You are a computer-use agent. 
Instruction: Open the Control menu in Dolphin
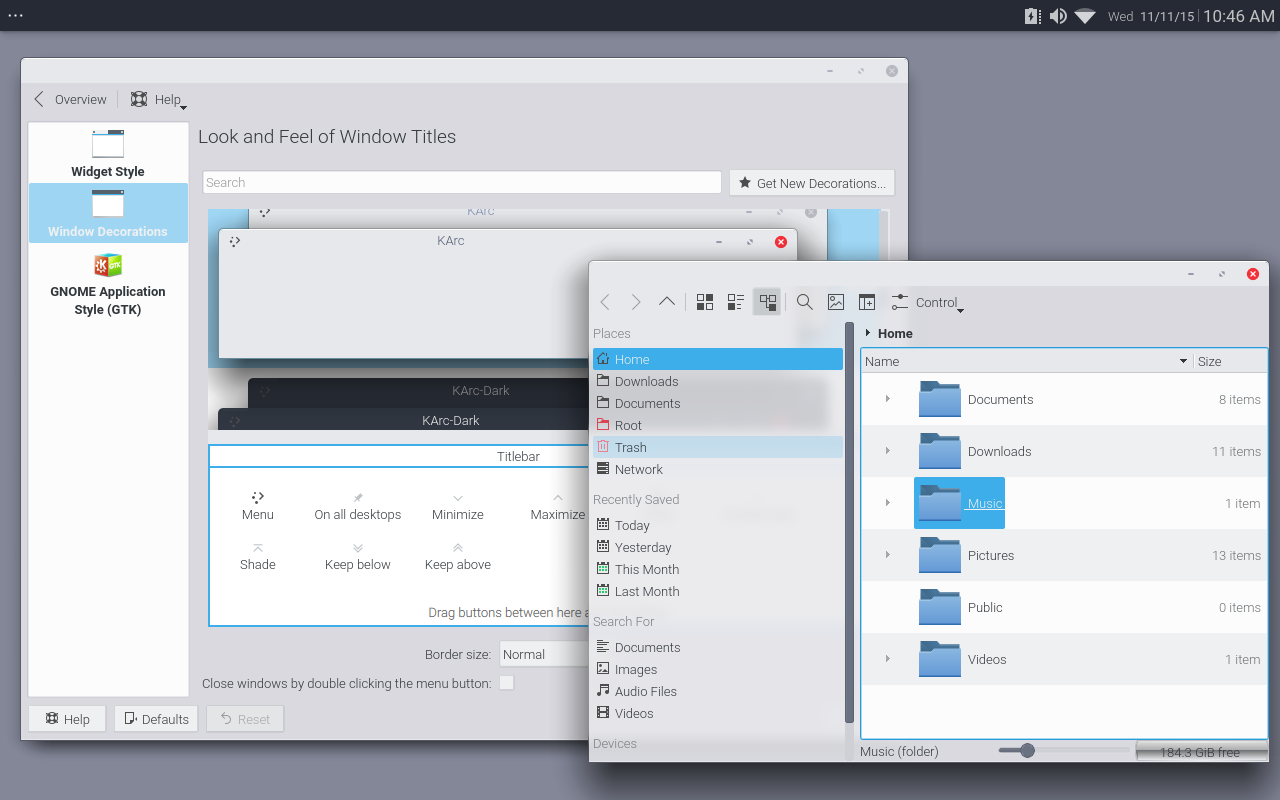(x=927, y=302)
